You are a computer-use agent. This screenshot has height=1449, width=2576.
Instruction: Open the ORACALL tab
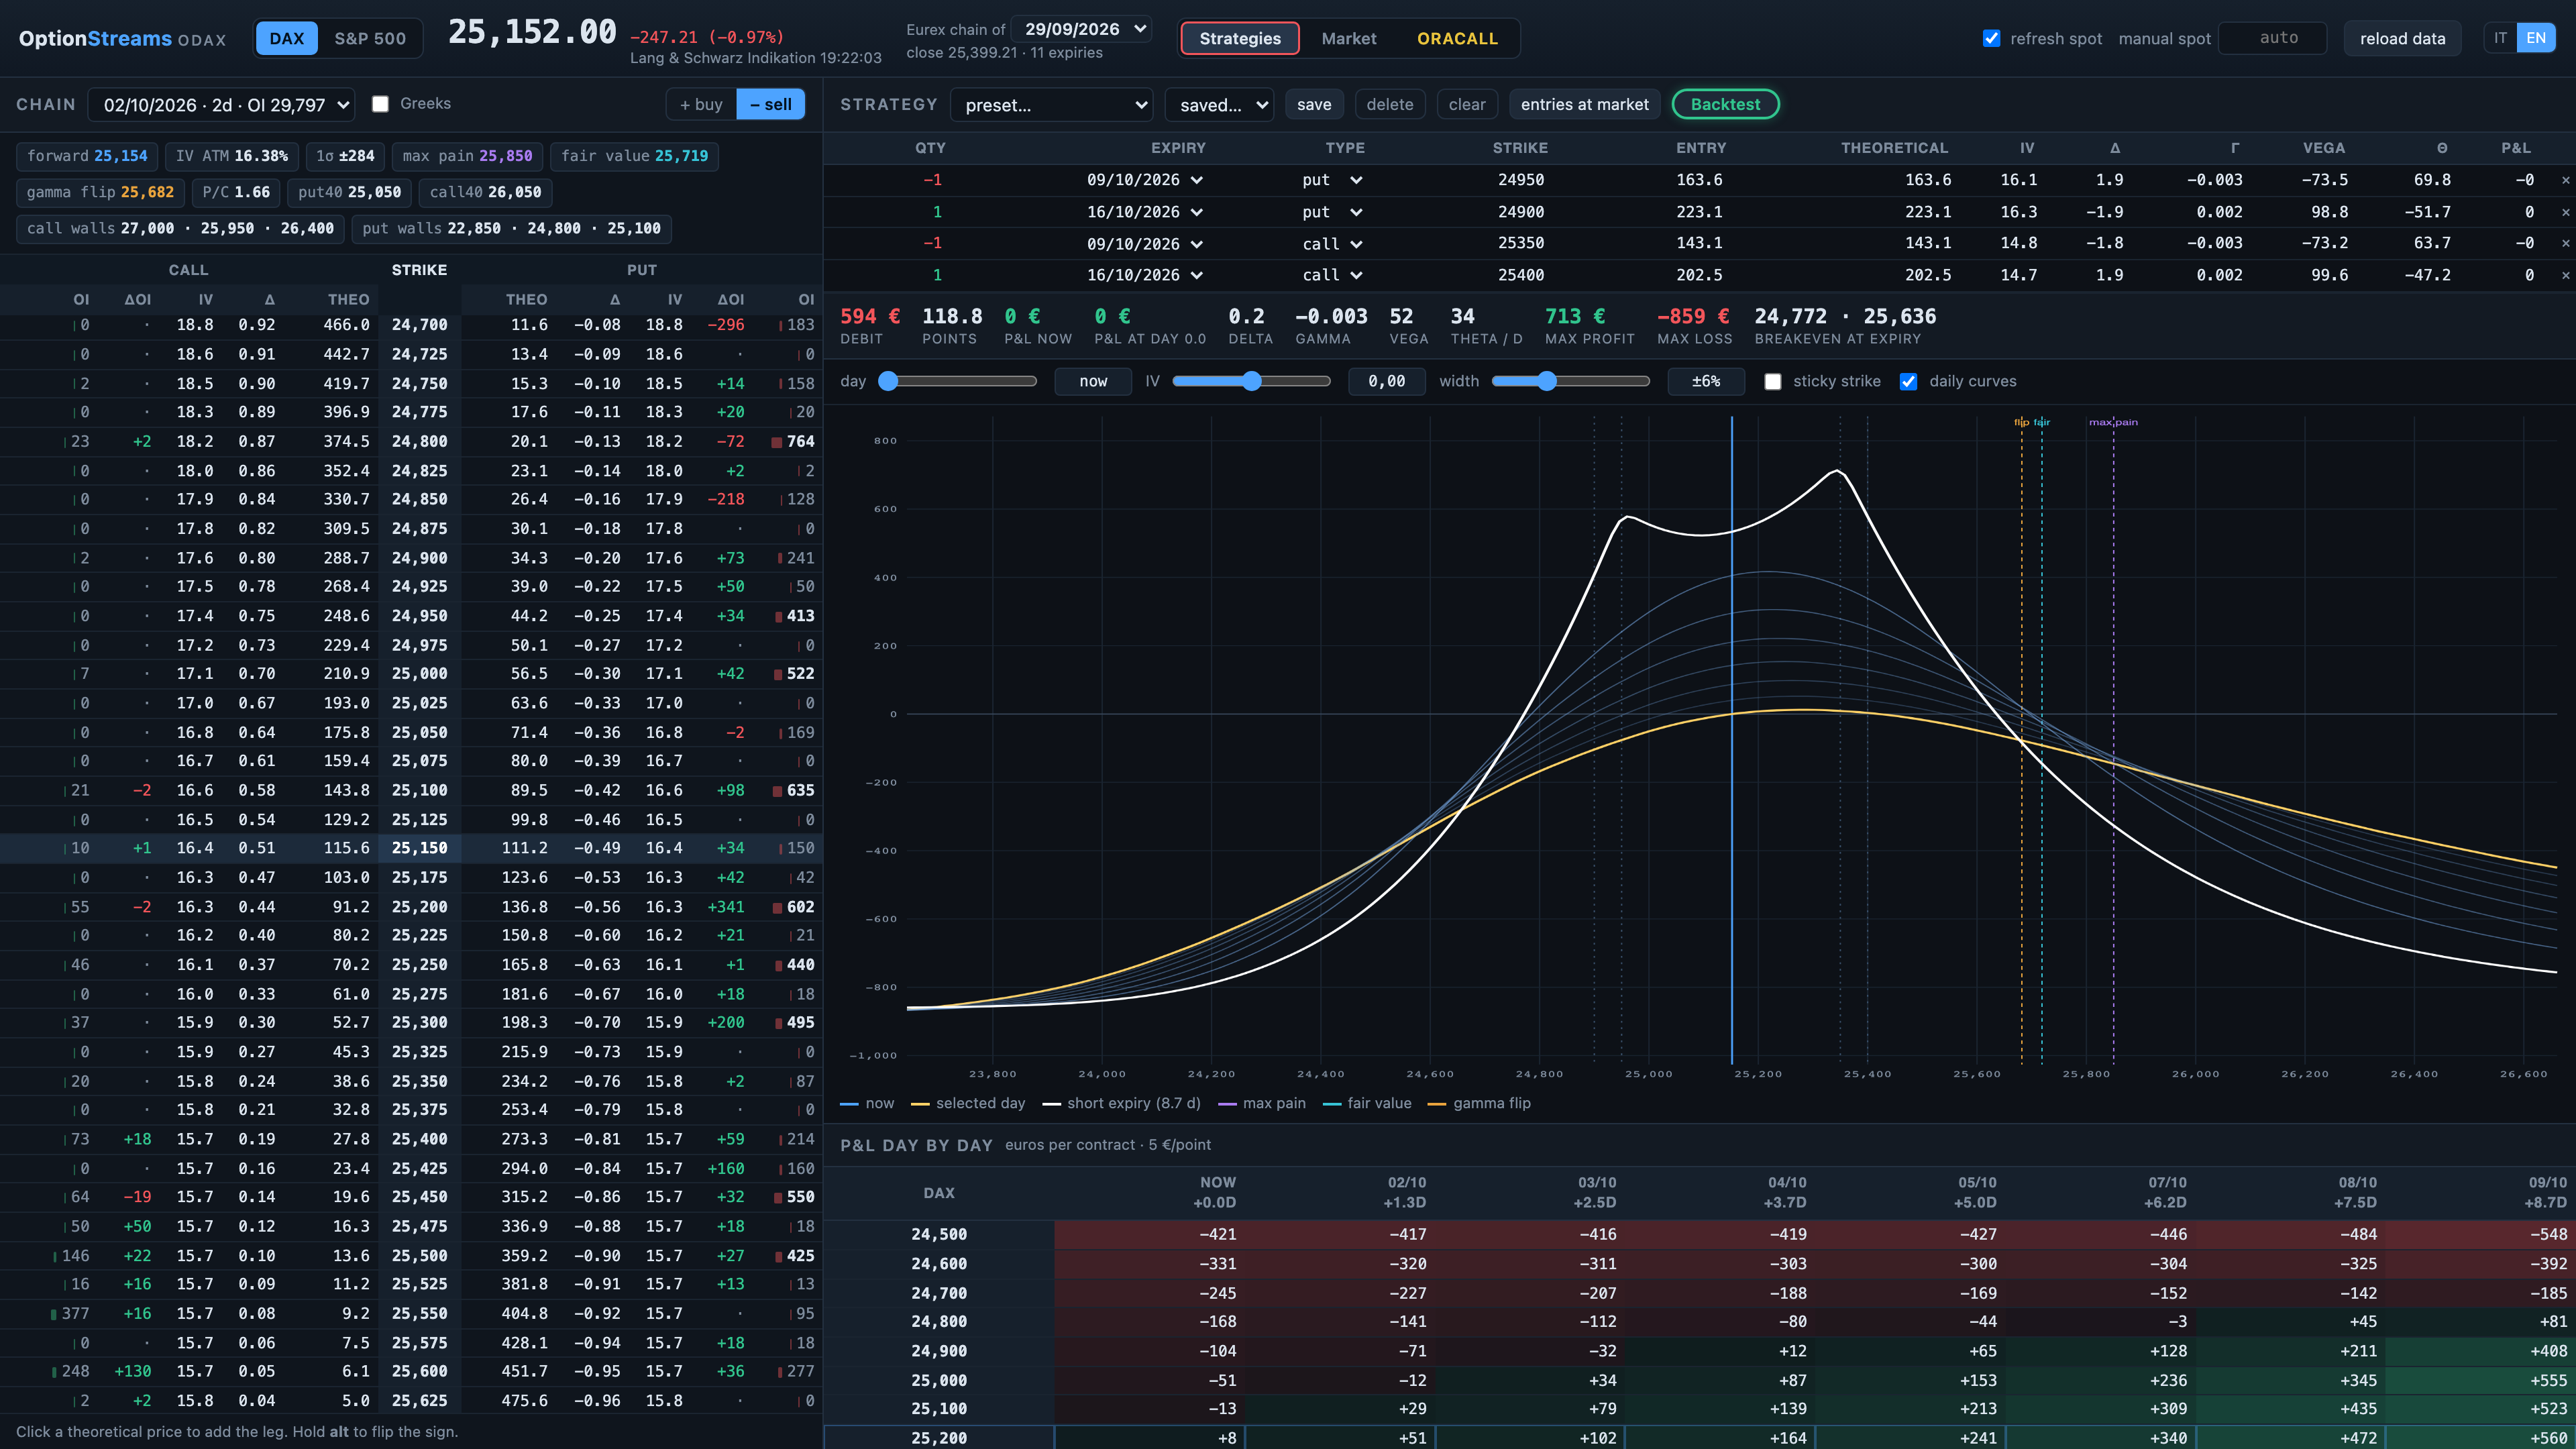pos(1457,38)
